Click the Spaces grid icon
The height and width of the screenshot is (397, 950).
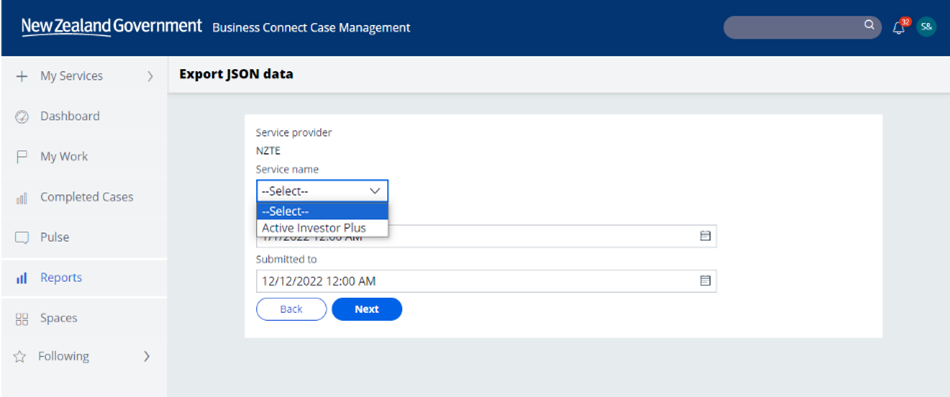tap(21, 319)
